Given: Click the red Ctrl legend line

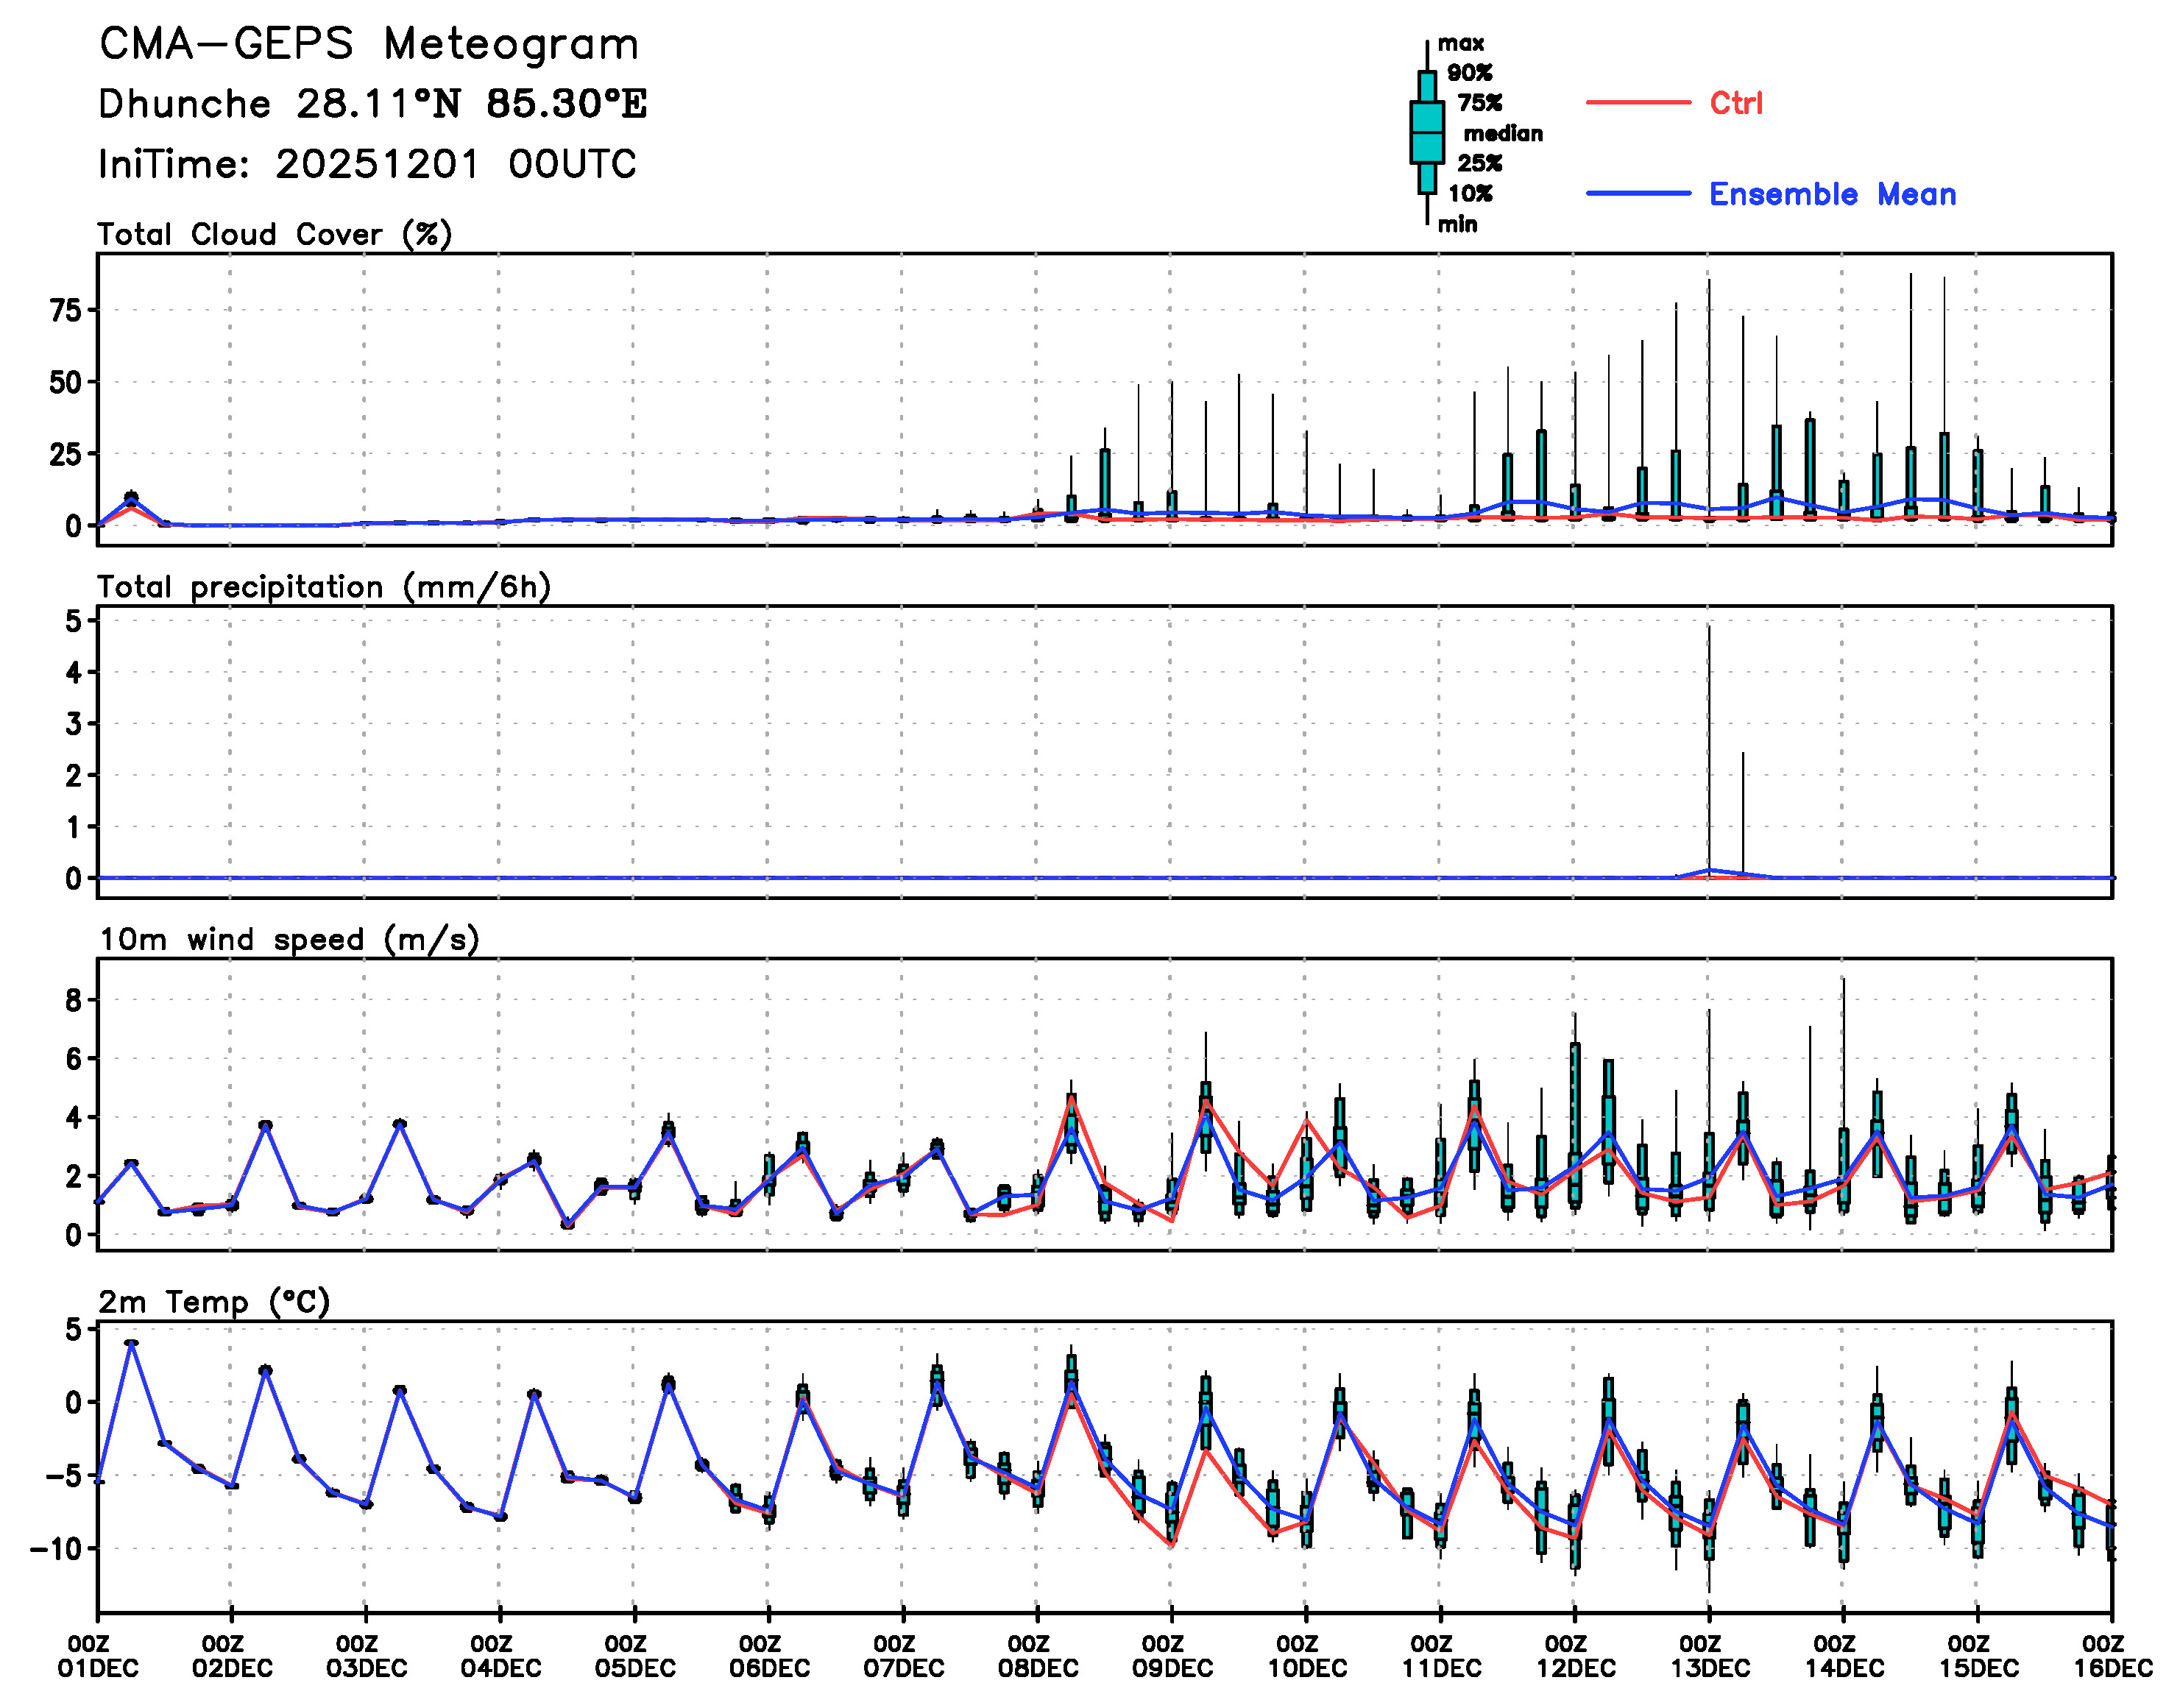Looking at the screenshot, I should pyautogui.click(x=1637, y=103).
